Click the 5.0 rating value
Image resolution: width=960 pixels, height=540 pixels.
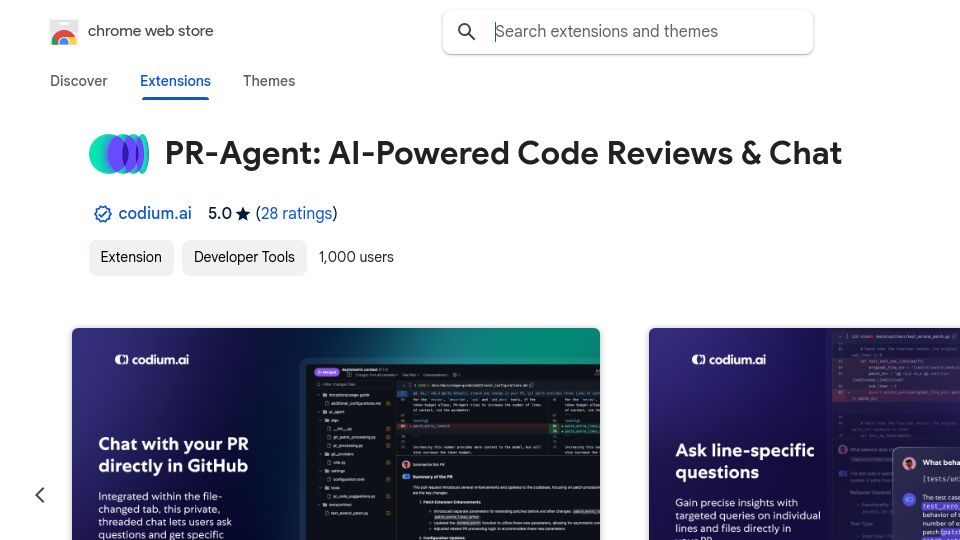click(x=220, y=213)
